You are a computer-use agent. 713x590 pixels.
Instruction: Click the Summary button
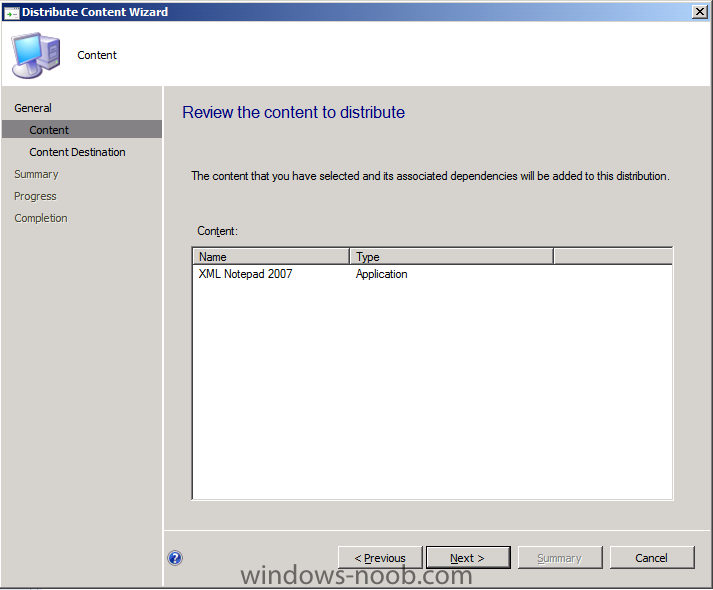tap(560, 558)
